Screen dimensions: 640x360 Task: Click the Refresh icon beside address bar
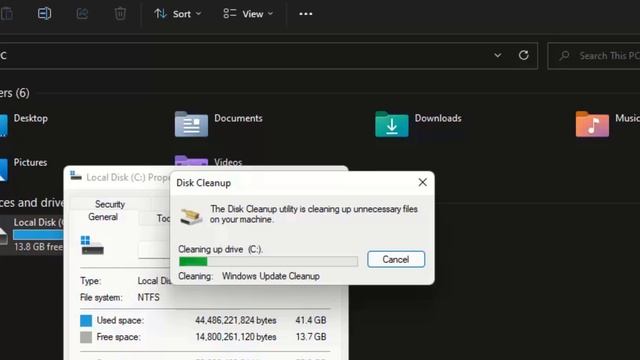[524, 55]
